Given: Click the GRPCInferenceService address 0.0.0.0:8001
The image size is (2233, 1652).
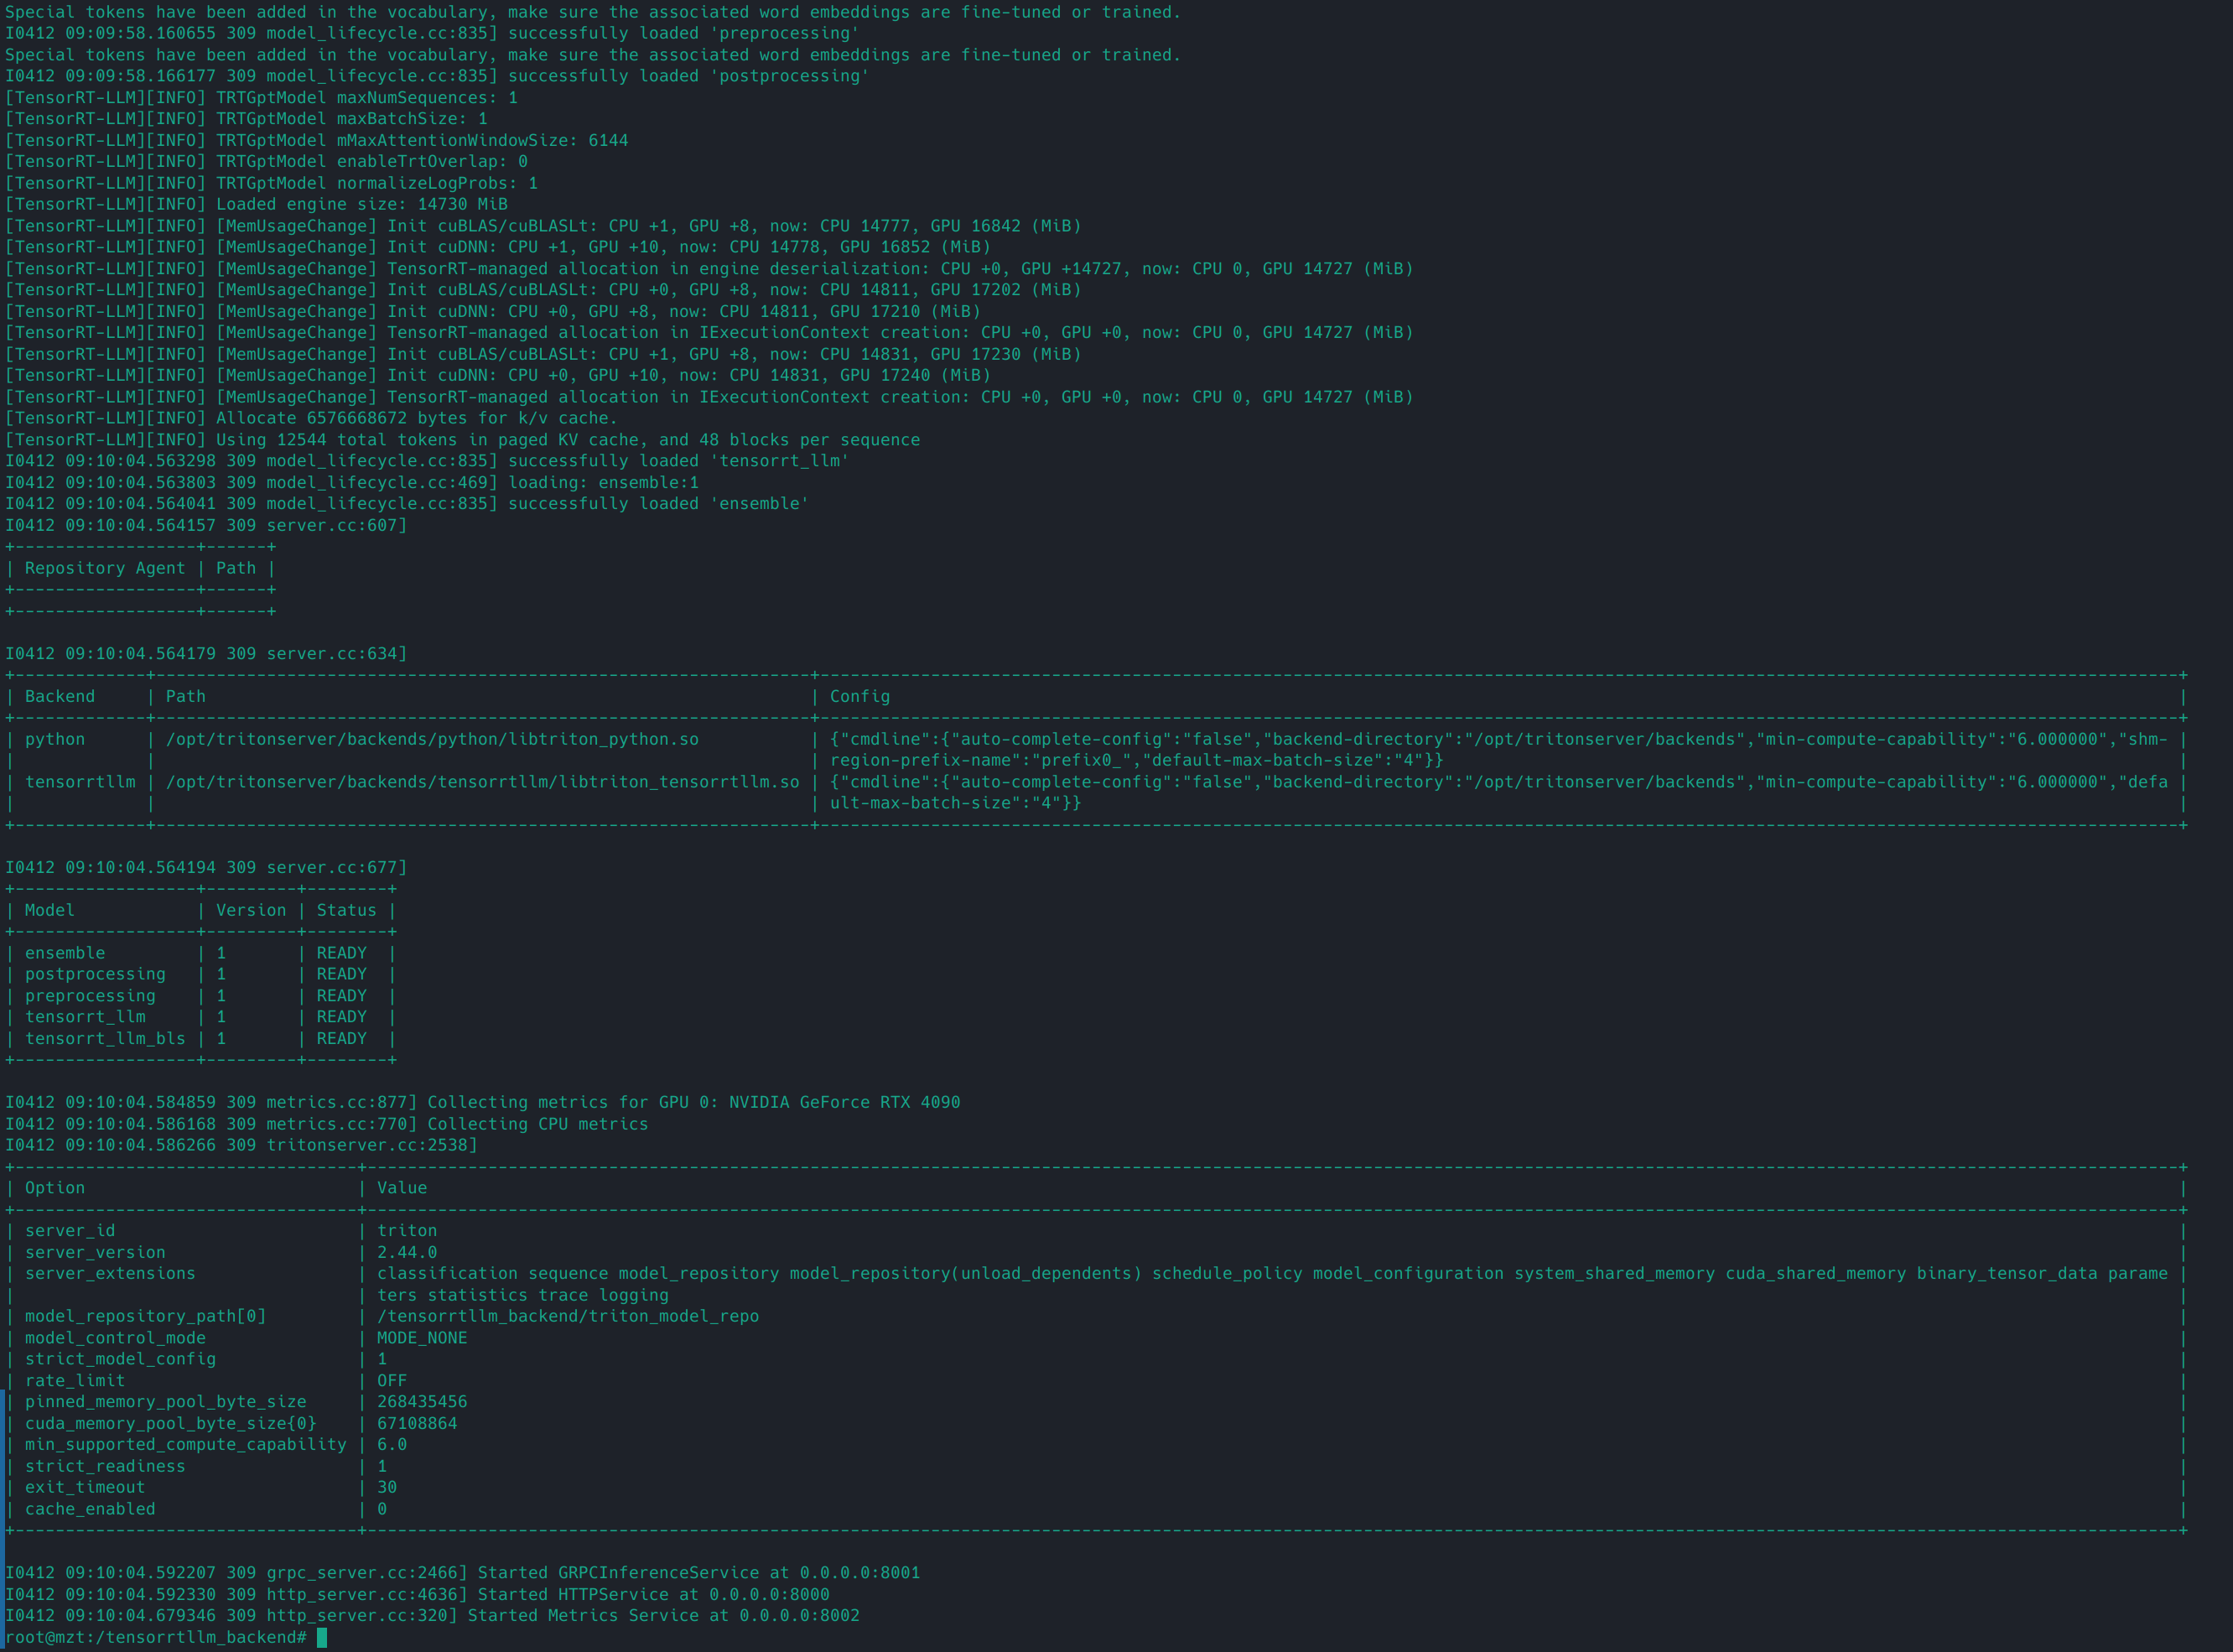Looking at the screenshot, I should pyautogui.click(x=859, y=1573).
